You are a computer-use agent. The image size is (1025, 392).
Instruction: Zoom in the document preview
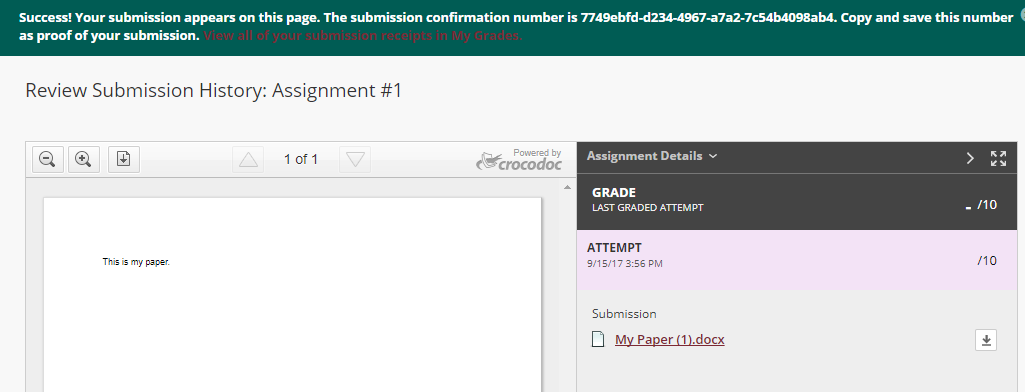coord(84,159)
